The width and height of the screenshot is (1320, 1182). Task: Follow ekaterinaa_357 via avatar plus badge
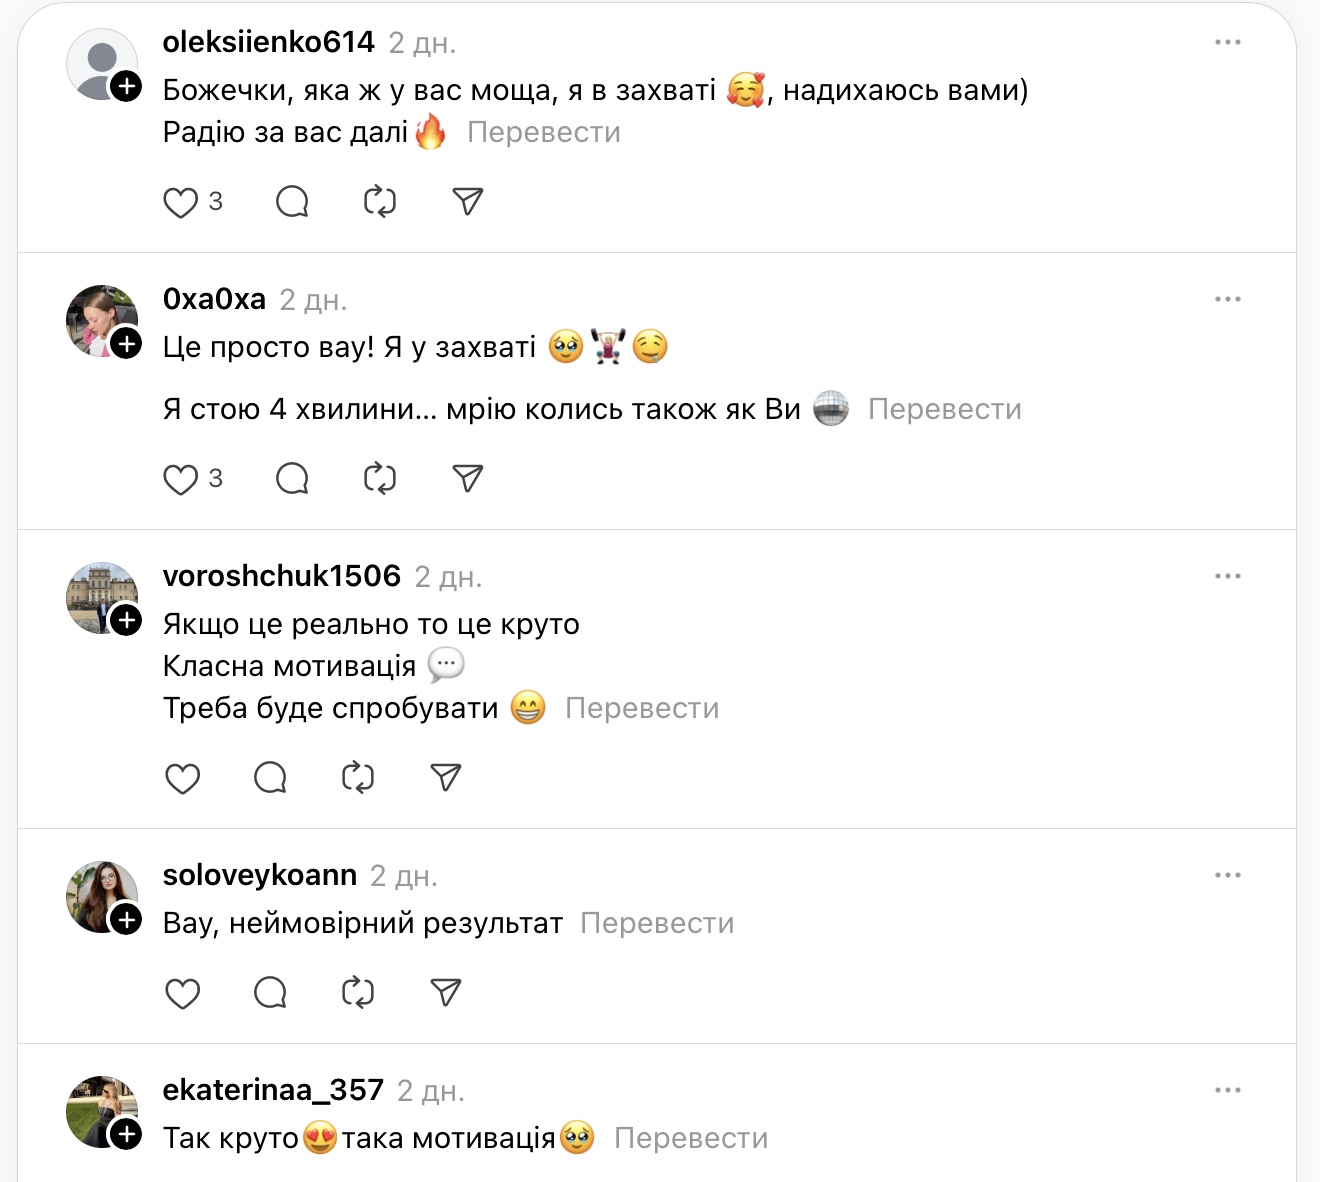pos(126,1134)
